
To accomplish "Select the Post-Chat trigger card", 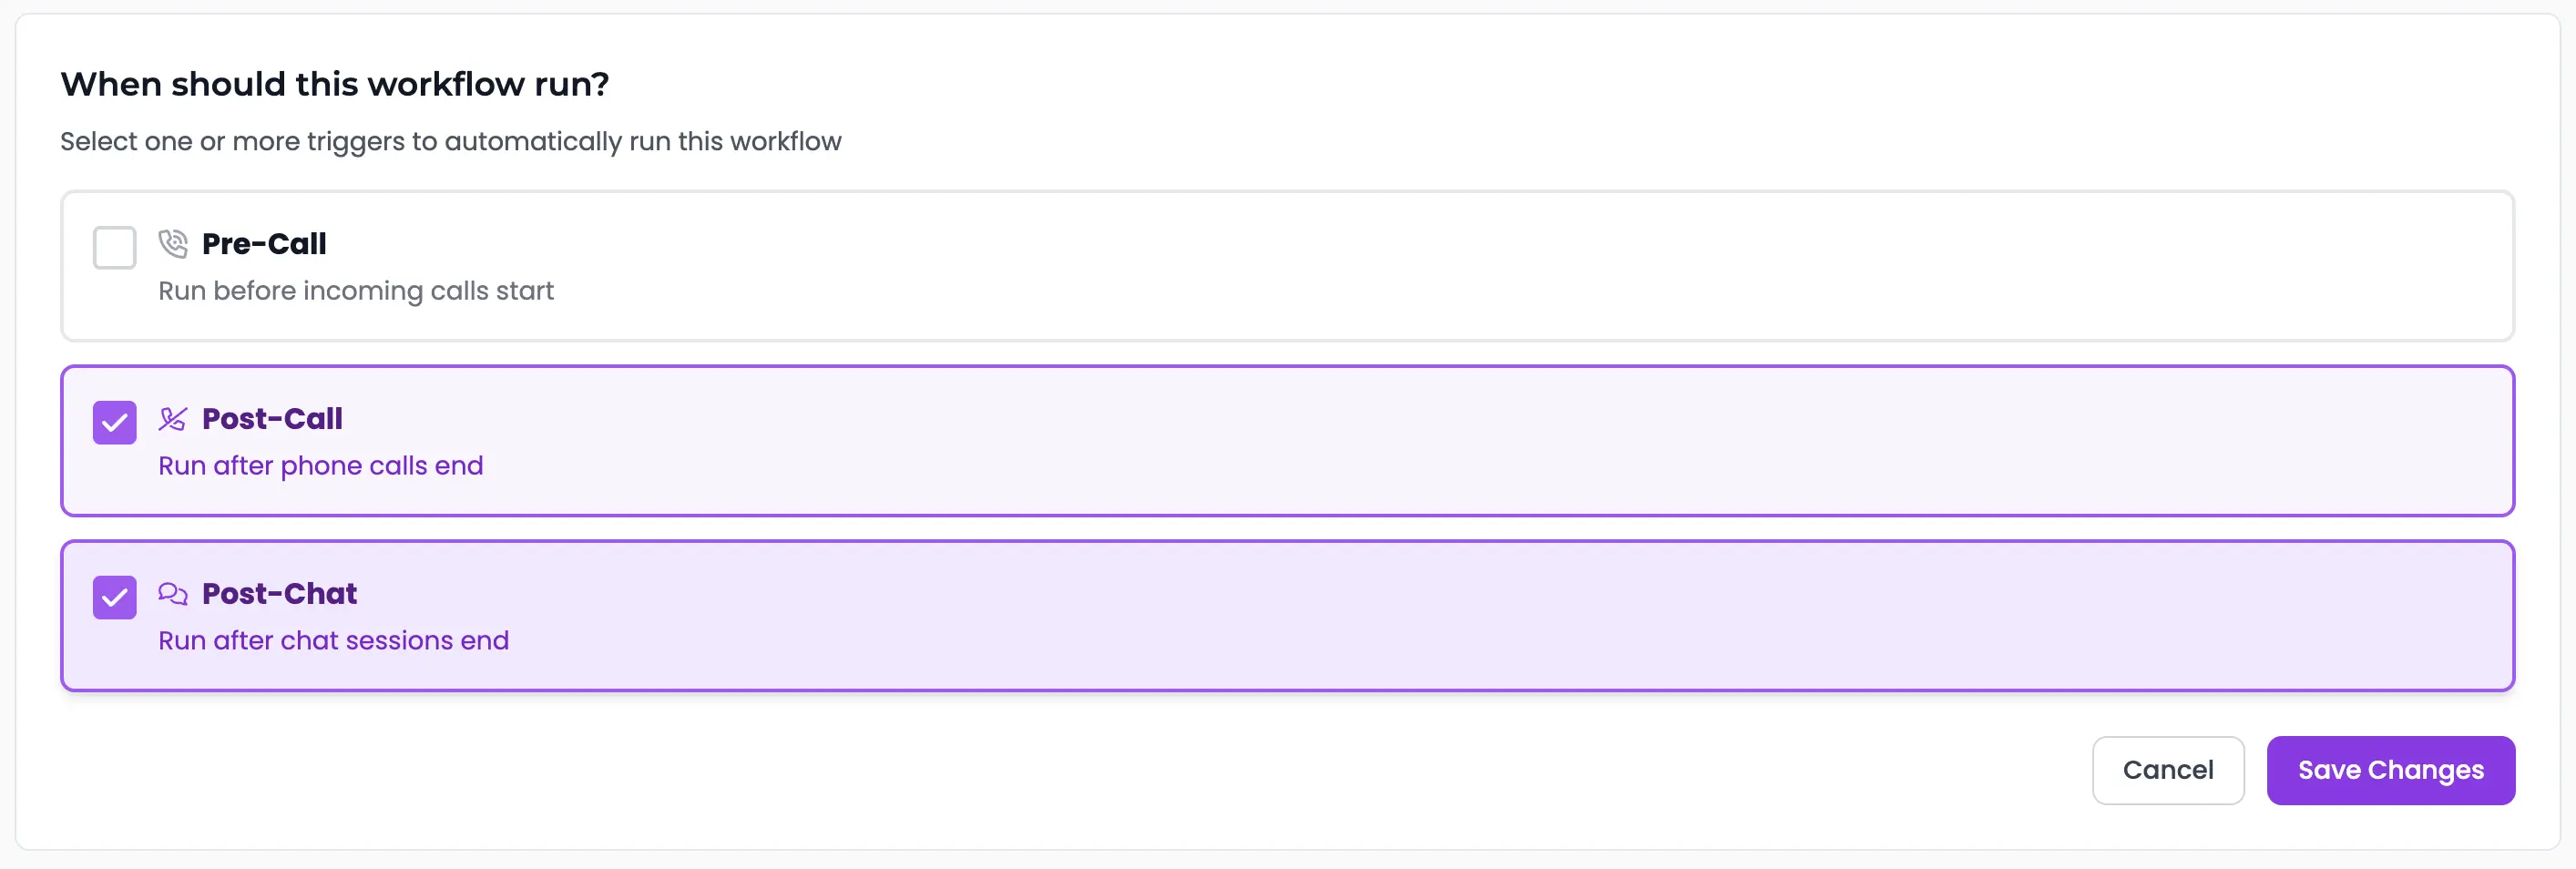I will pyautogui.click(x=1288, y=616).
